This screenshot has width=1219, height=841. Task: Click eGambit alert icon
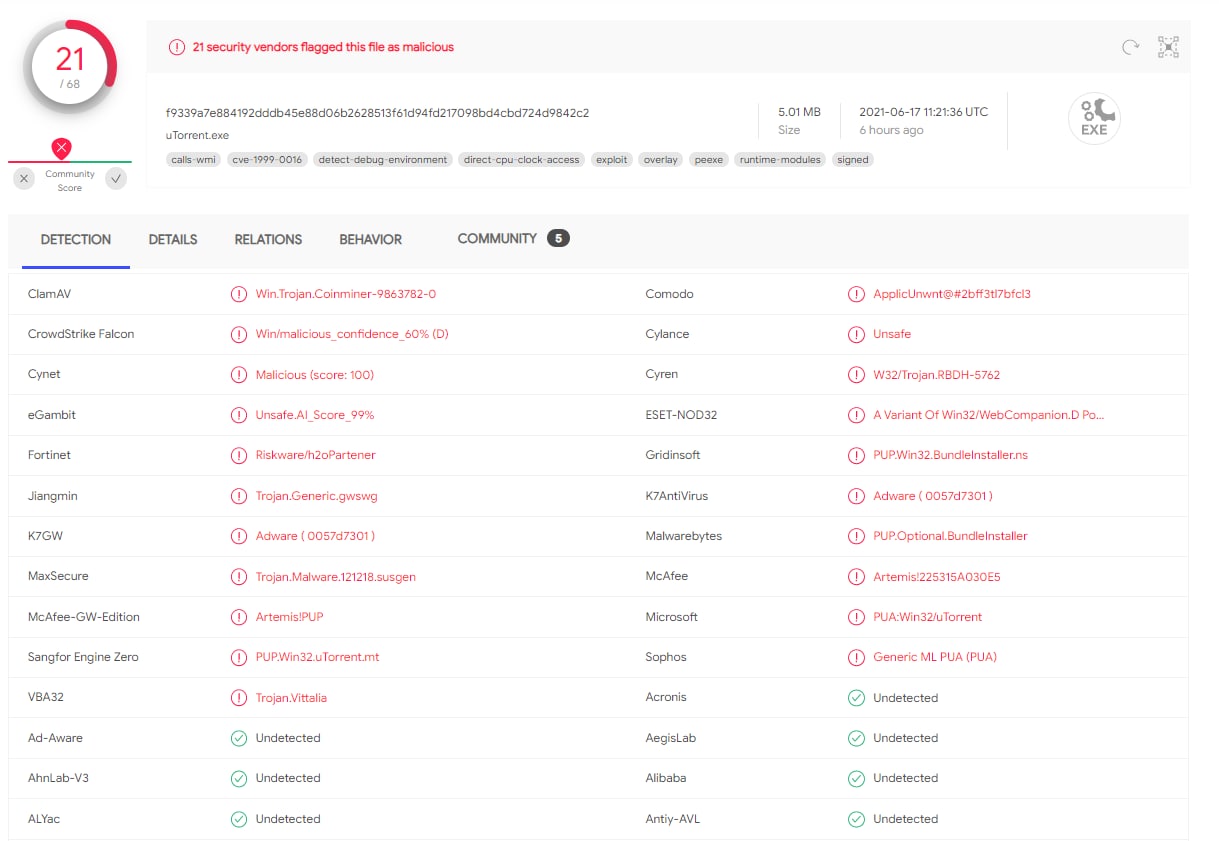[x=239, y=415]
